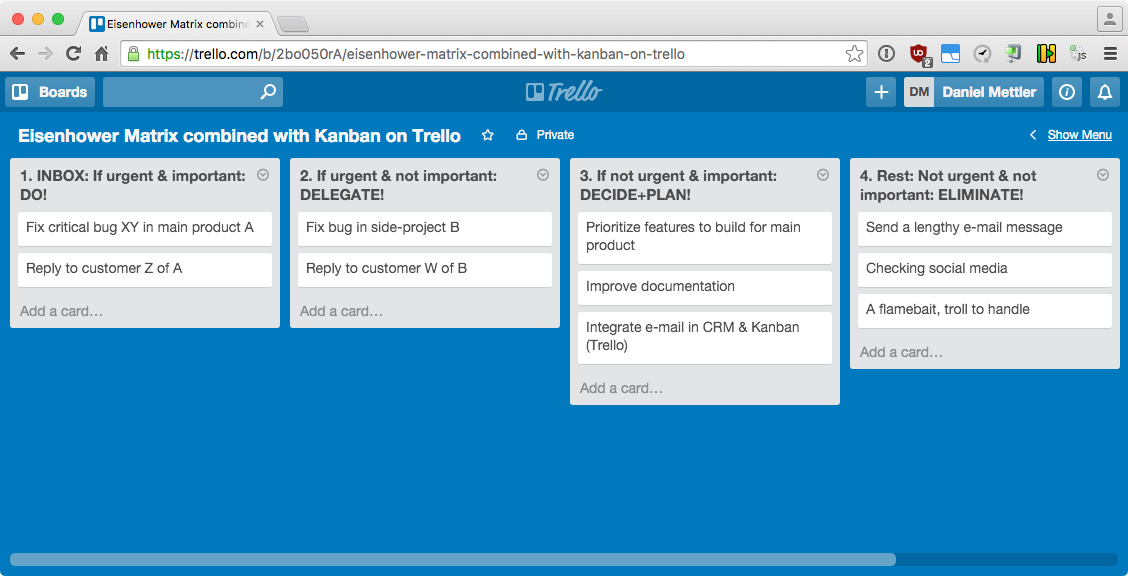Image resolution: width=1128 pixels, height=576 pixels.
Task: Go to the browser home page
Action: pos(101,53)
